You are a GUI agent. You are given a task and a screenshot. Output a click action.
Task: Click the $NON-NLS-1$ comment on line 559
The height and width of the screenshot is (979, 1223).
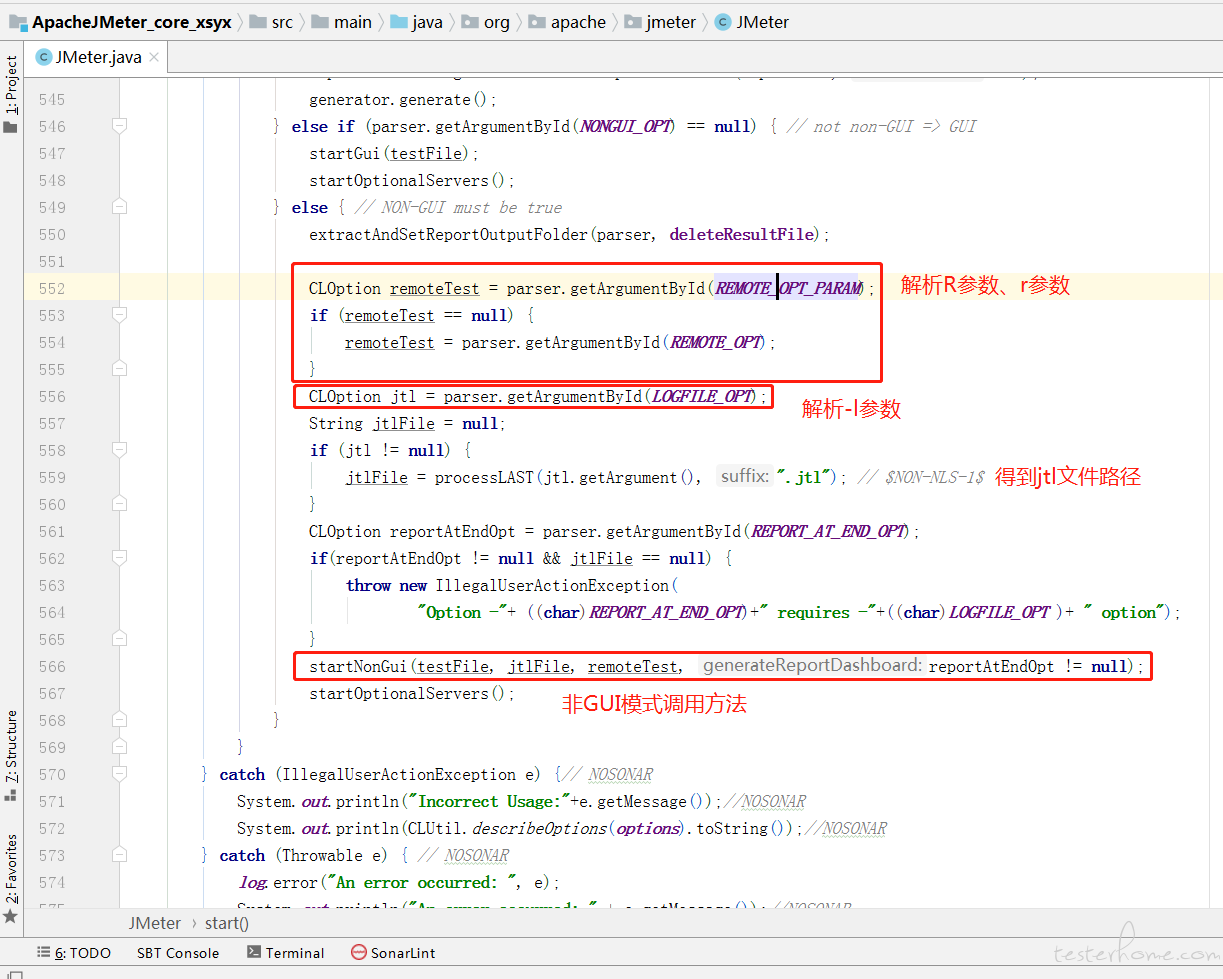point(921,477)
